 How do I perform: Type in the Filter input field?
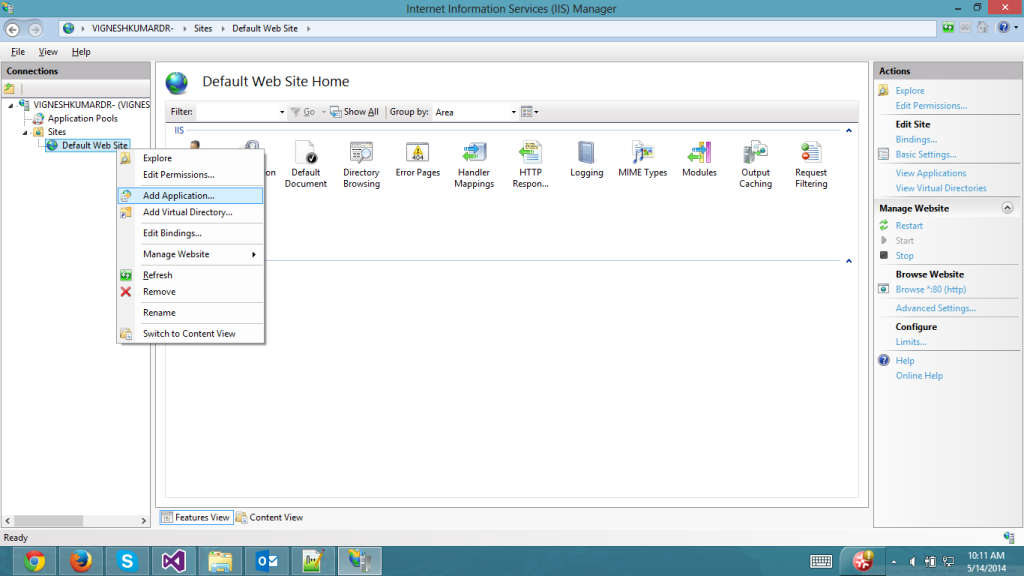tap(238, 112)
